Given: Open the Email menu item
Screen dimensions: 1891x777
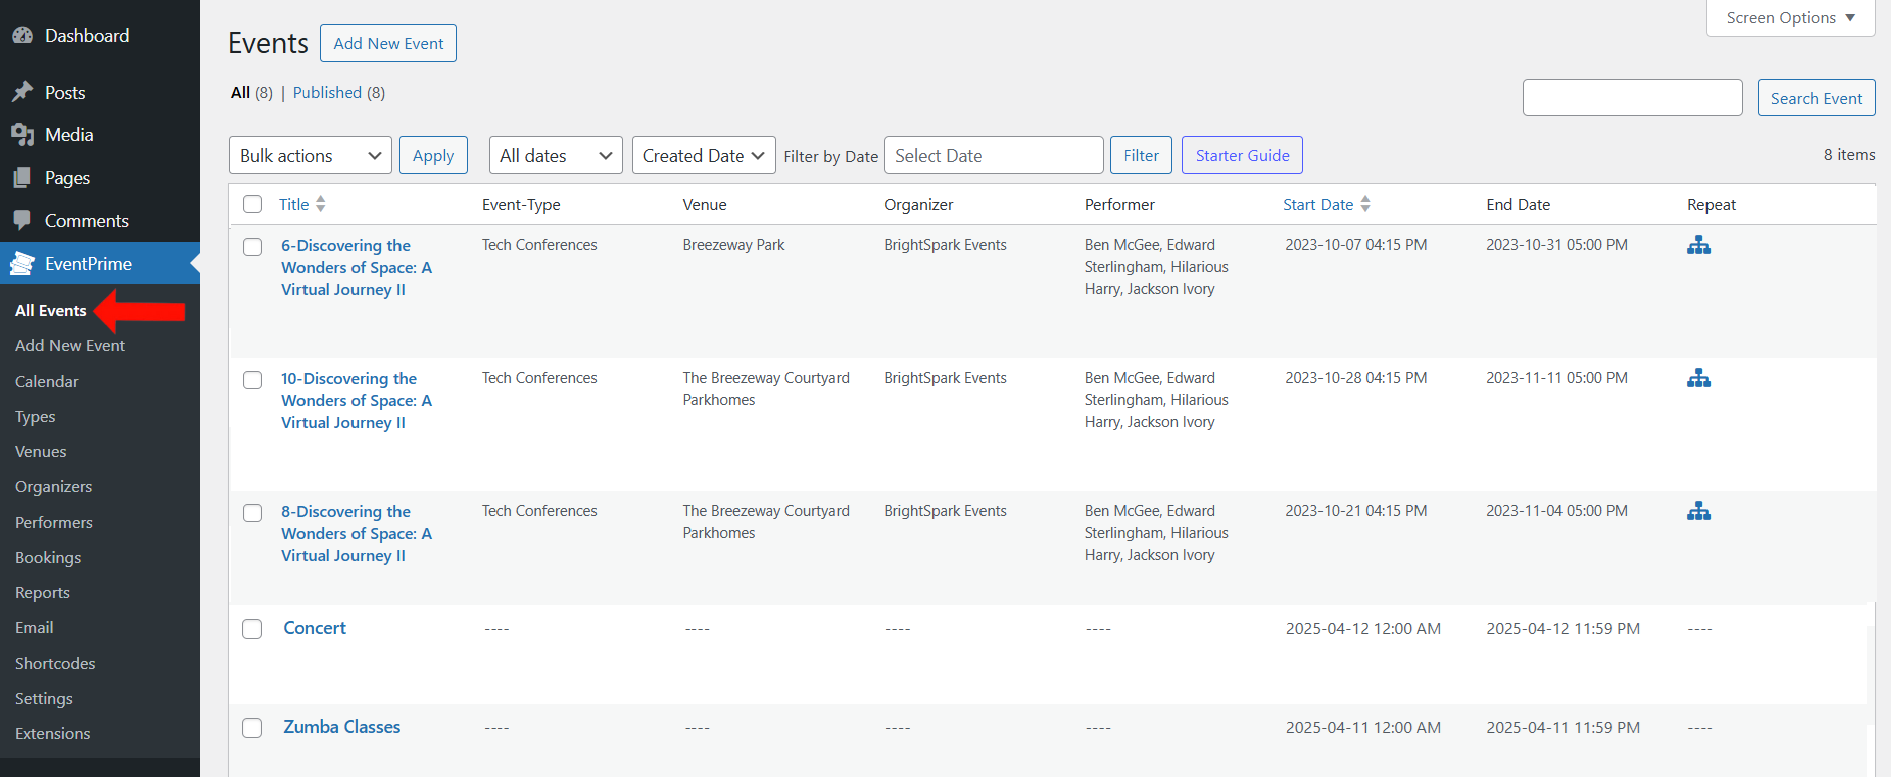Looking at the screenshot, I should [x=34, y=627].
